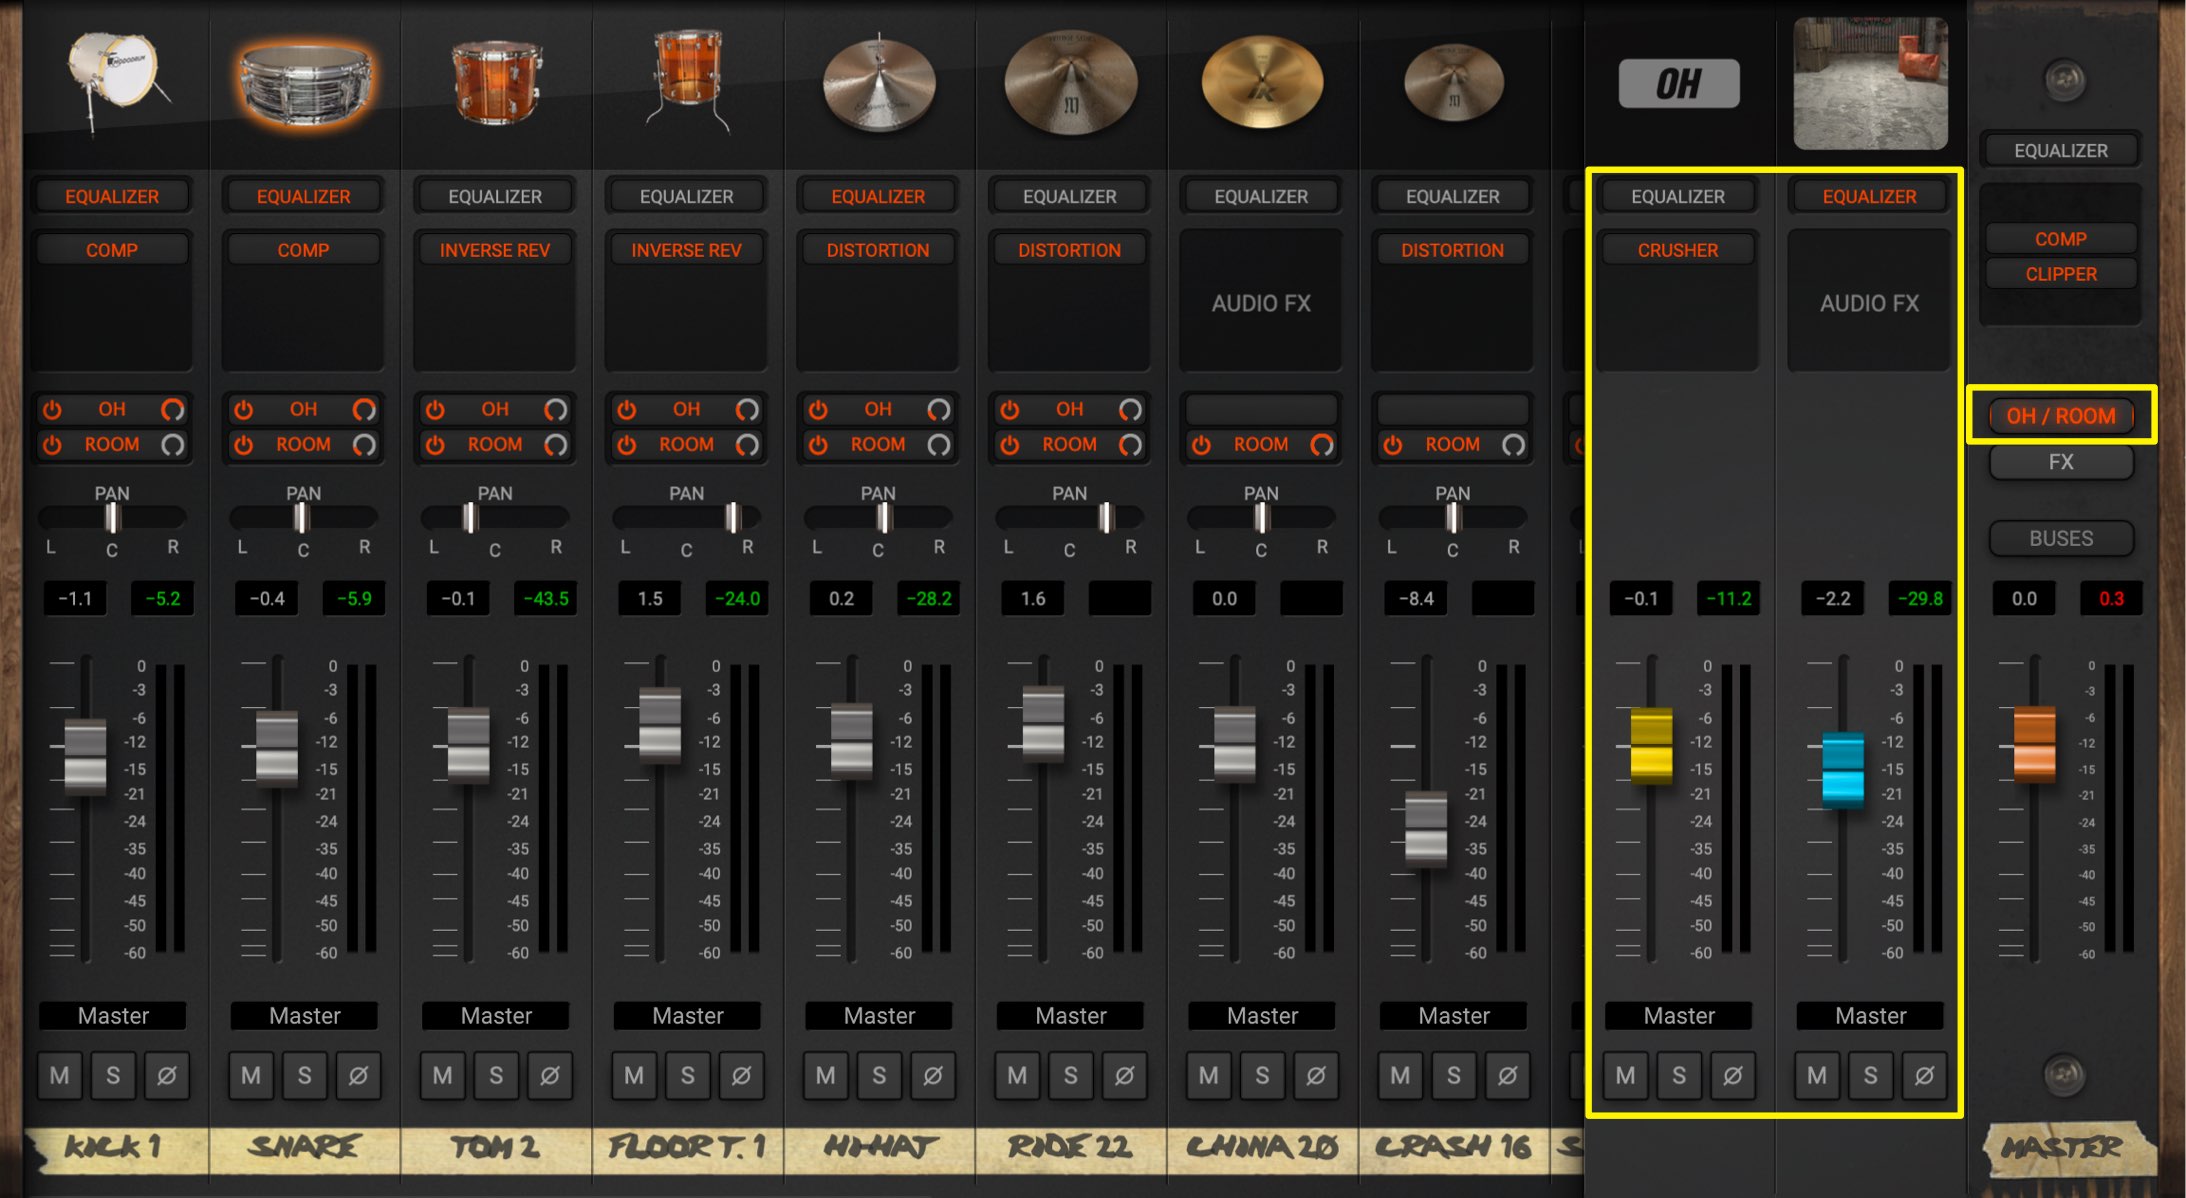2186x1198 pixels.
Task: Click AUDIO FX slot on China 20
Action: pos(1261,303)
